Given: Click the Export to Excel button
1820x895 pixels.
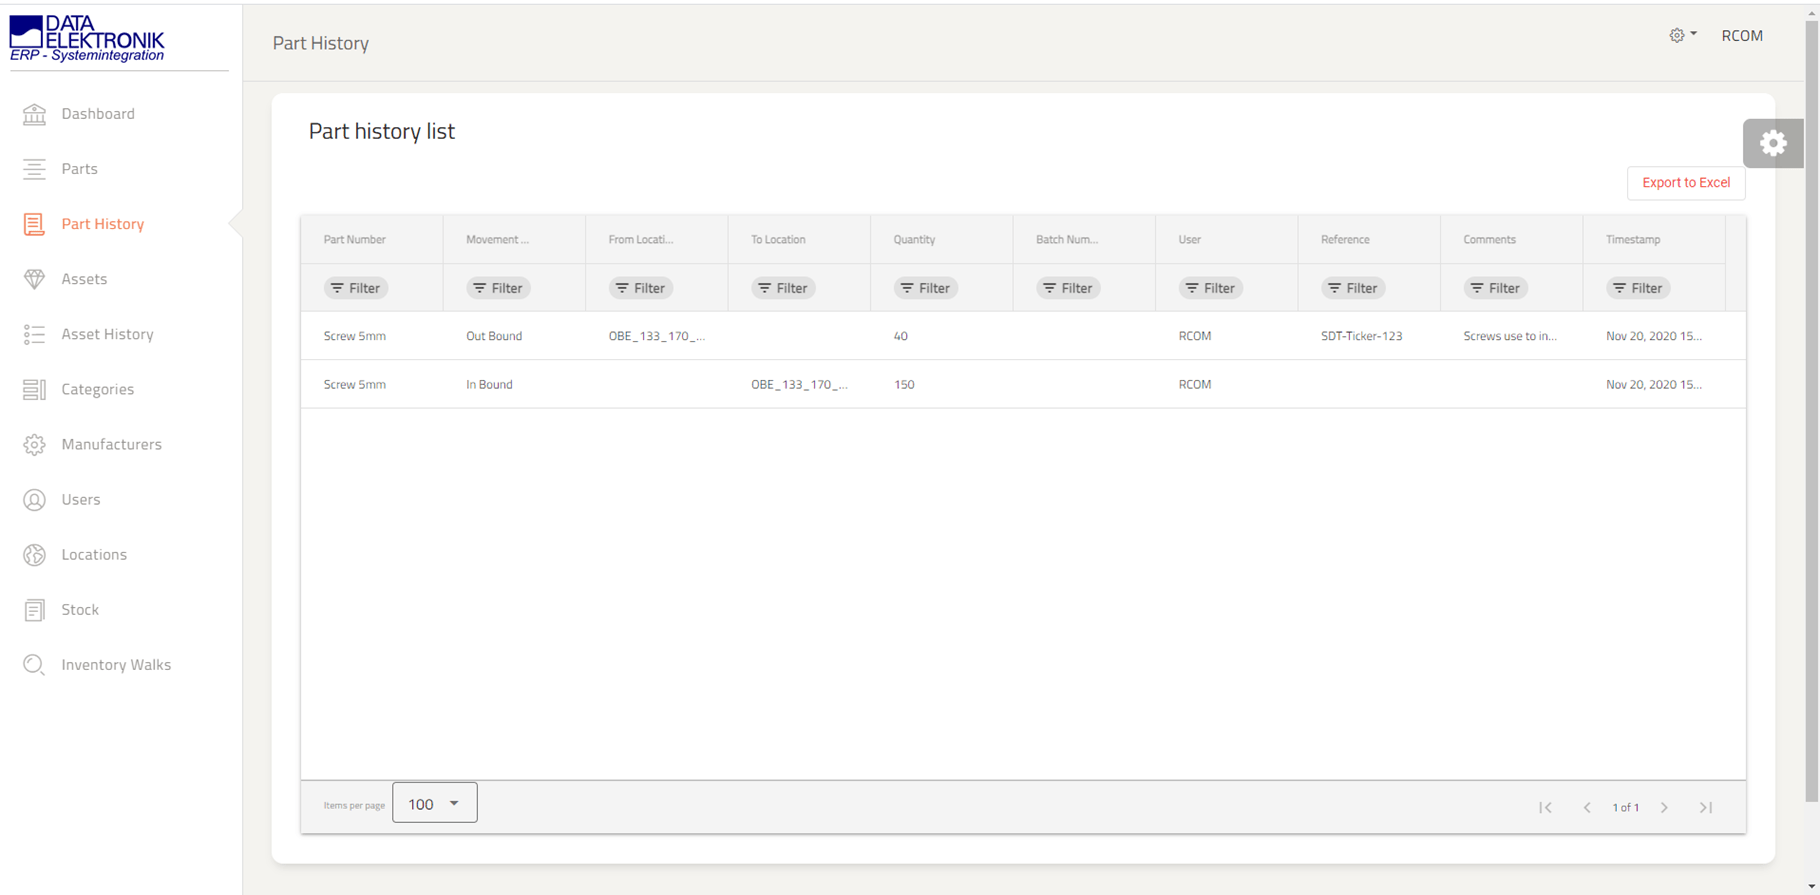Looking at the screenshot, I should [x=1686, y=183].
